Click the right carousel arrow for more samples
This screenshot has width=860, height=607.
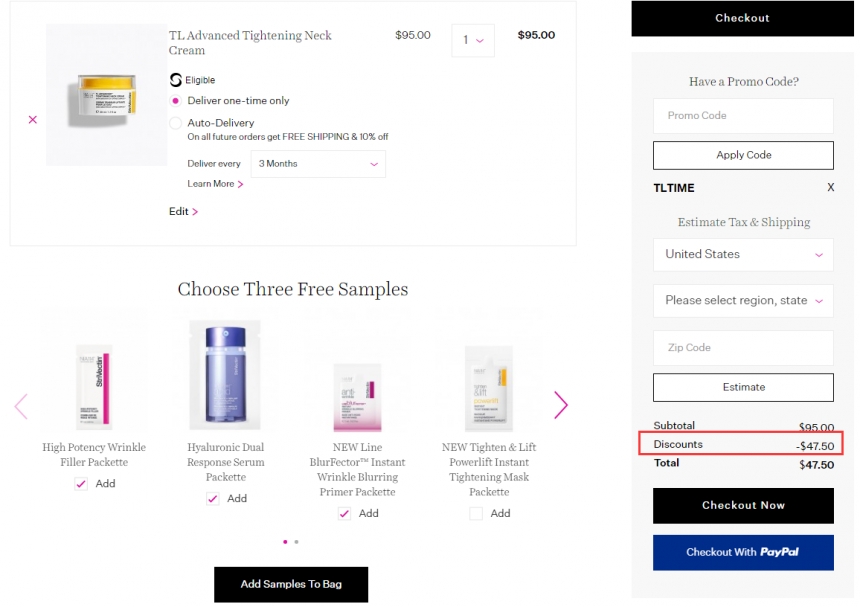click(x=561, y=404)
